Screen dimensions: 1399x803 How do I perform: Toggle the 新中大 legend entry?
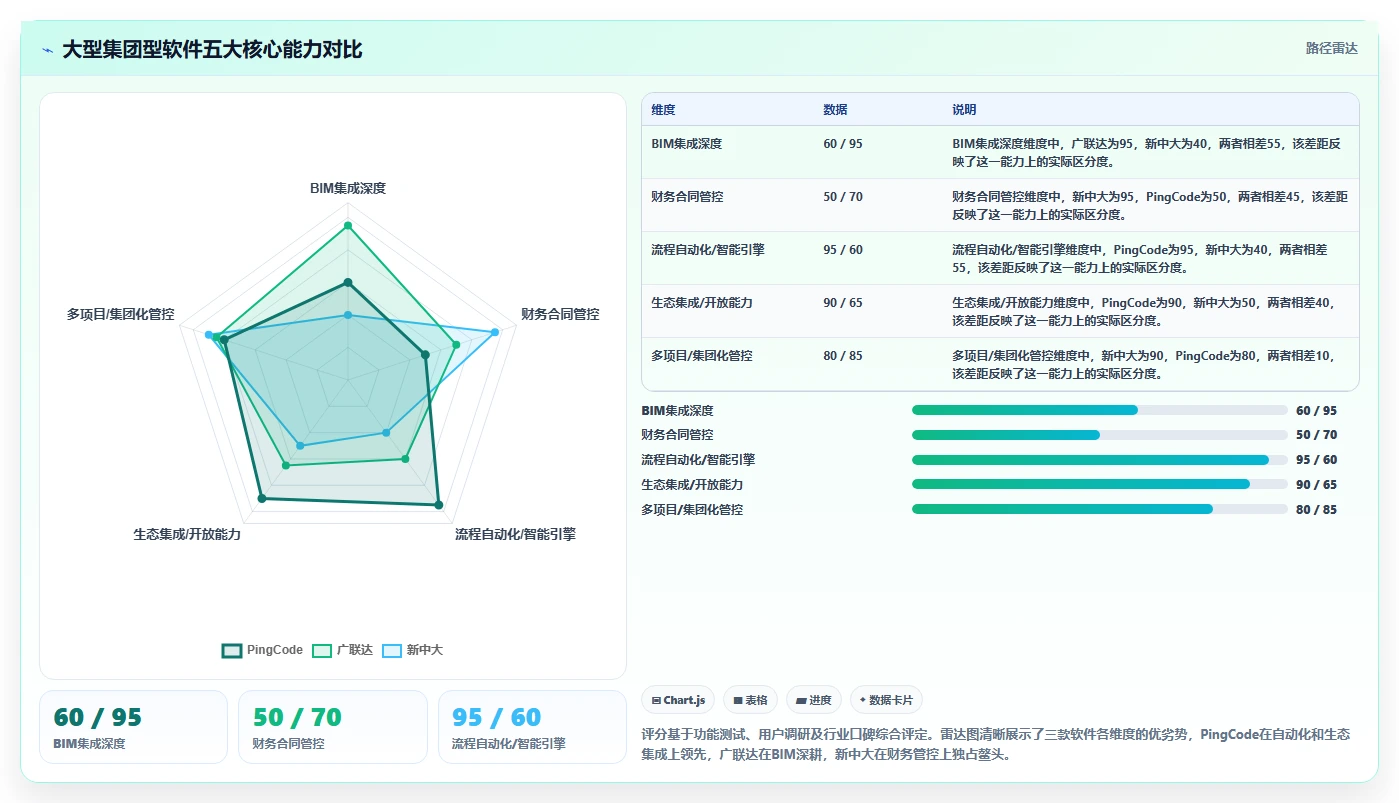tap(412, 650)
